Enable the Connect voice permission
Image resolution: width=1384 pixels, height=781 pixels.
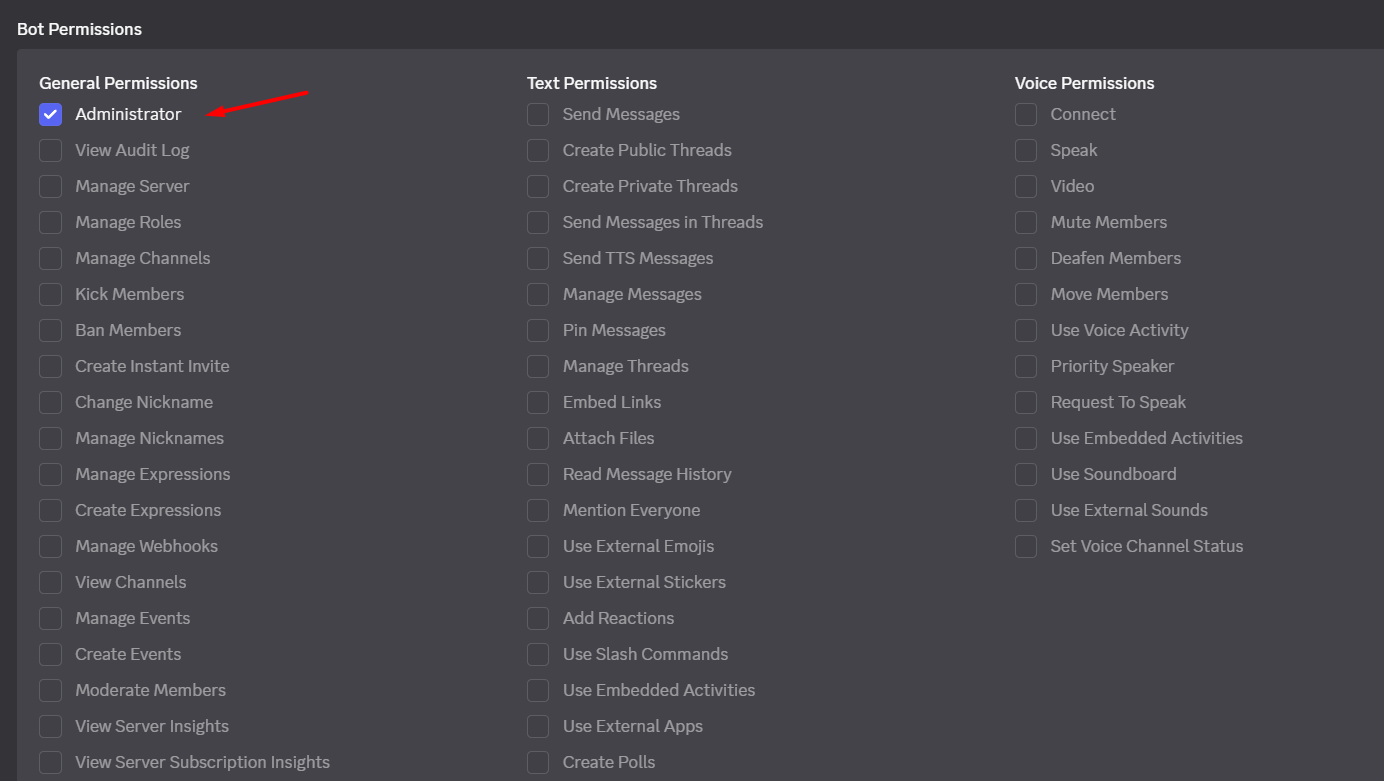pyautogui.click(x=1026, y=114)
